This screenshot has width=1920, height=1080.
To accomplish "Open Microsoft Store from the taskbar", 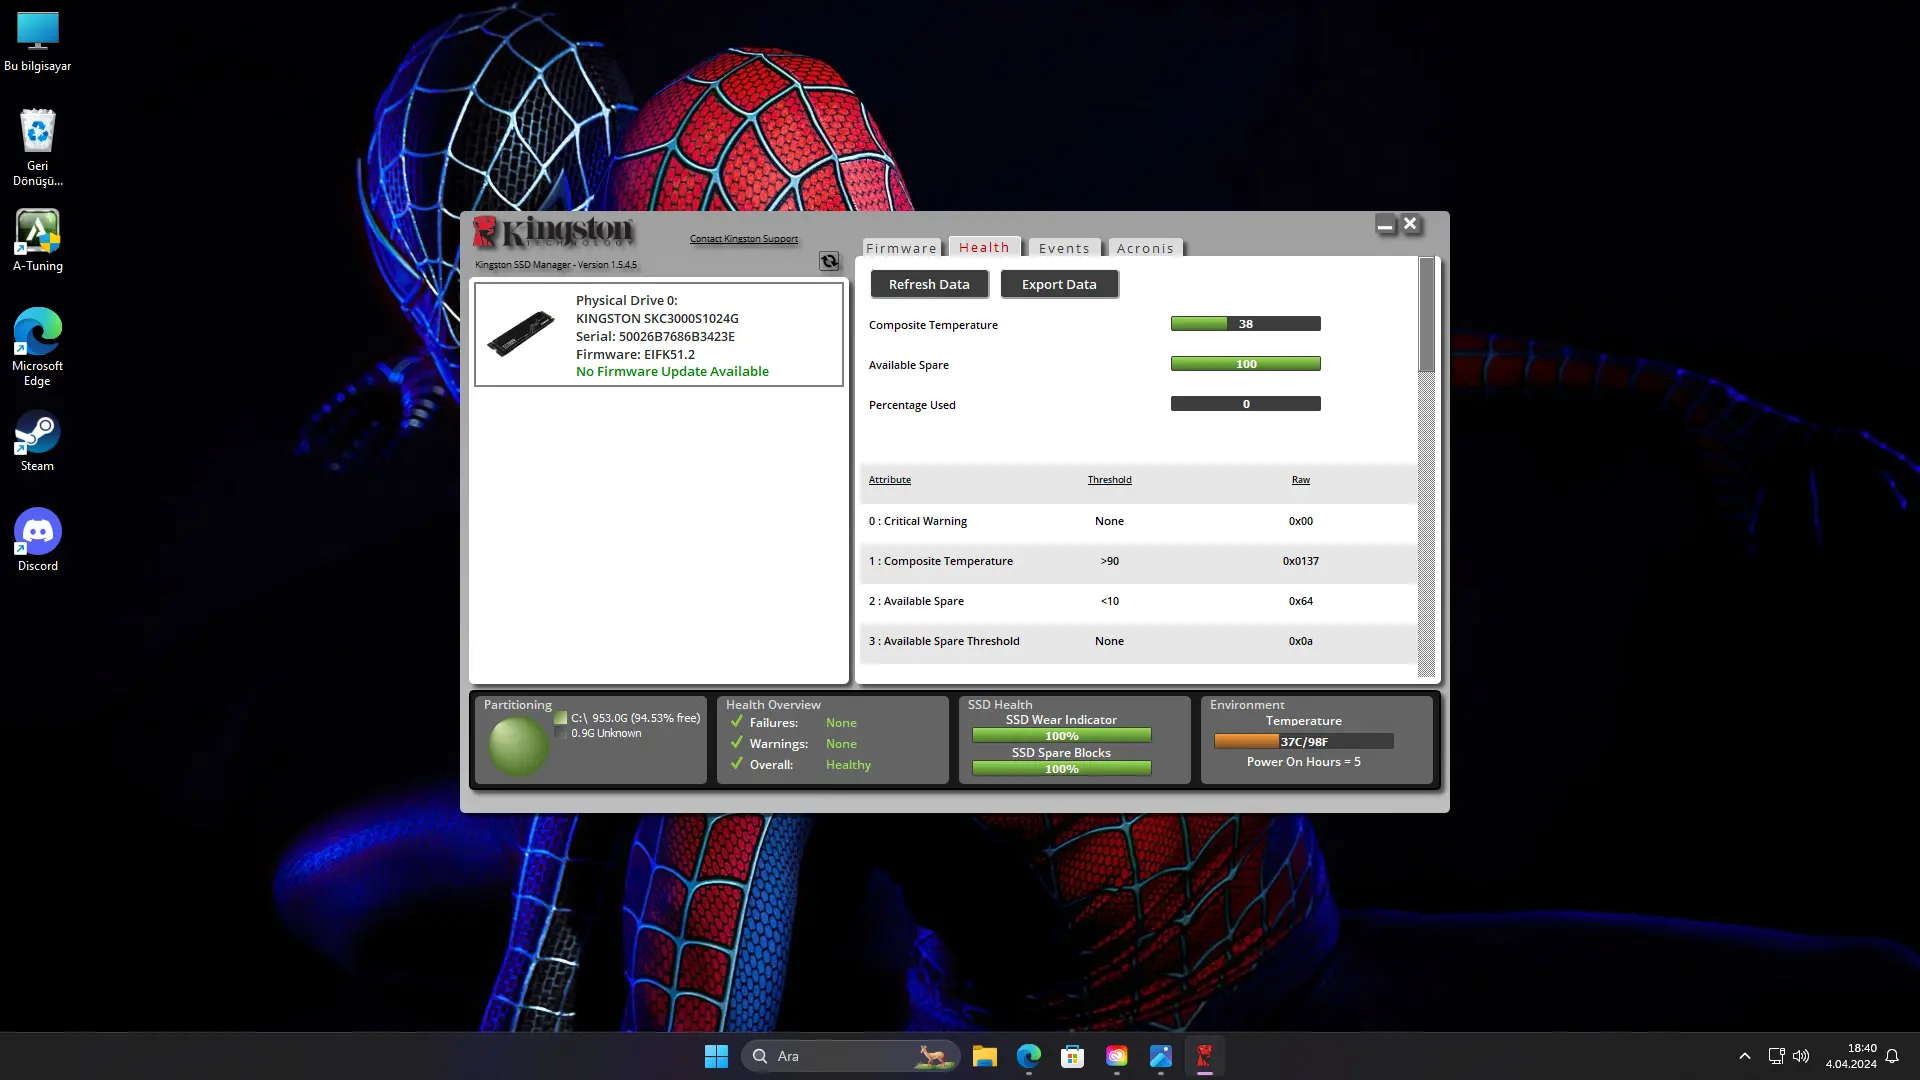I will (x=1073, y=1056).
